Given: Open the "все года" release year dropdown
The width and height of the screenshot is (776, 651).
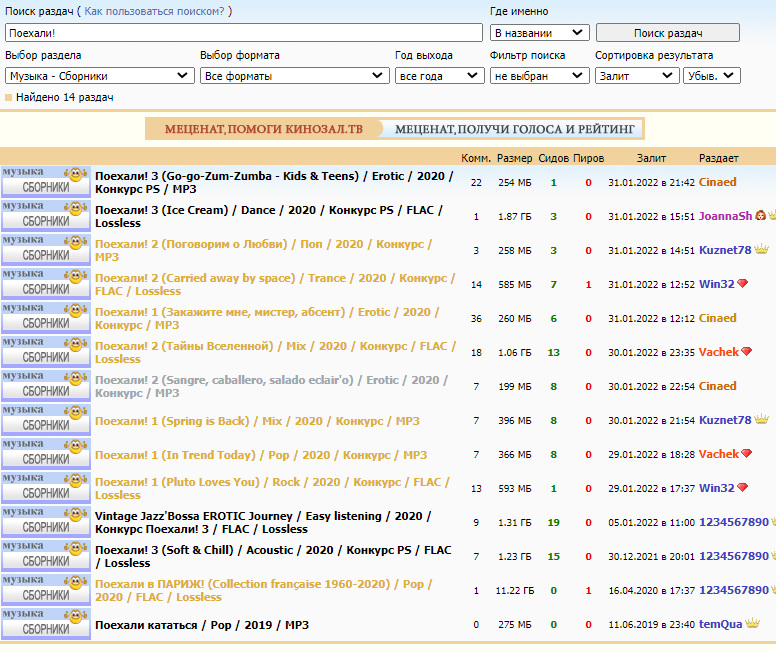Looking at the screenshot, I should [440, 75].
